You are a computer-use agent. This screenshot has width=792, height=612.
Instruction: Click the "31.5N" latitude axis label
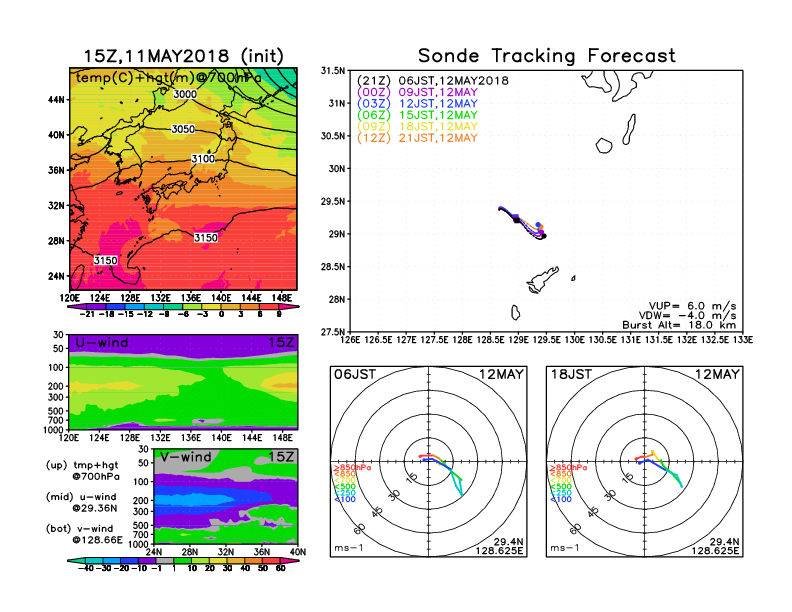coord(333,71)
